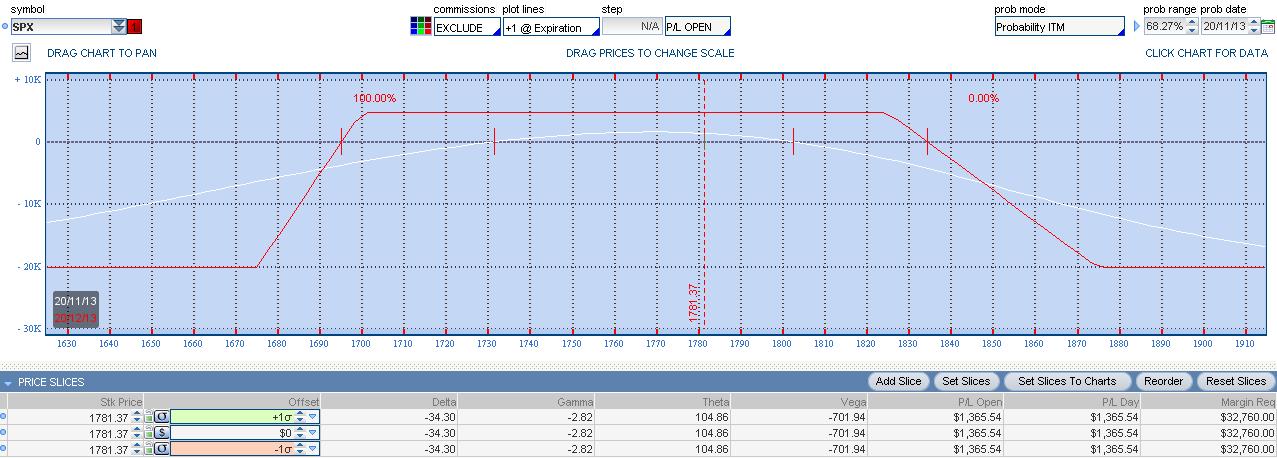The width and height of the screenshot is (1277, 458).
Task: Click Set Slices To Charts button
Action: (x=1067, y=381)
